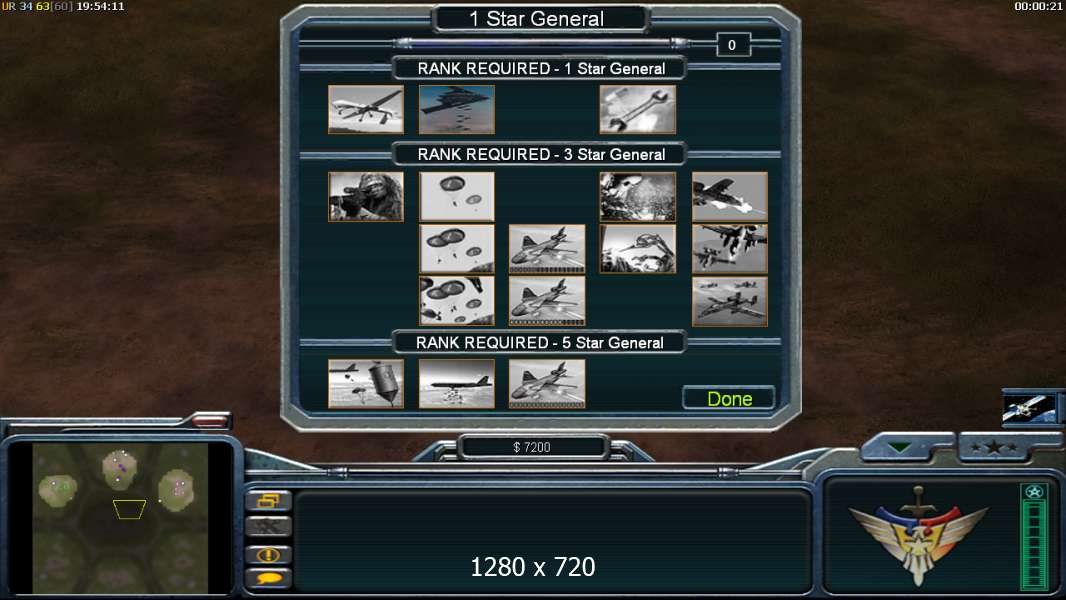
Task: Select the wrench Emergency Repair power
Action: coord(638,109)
